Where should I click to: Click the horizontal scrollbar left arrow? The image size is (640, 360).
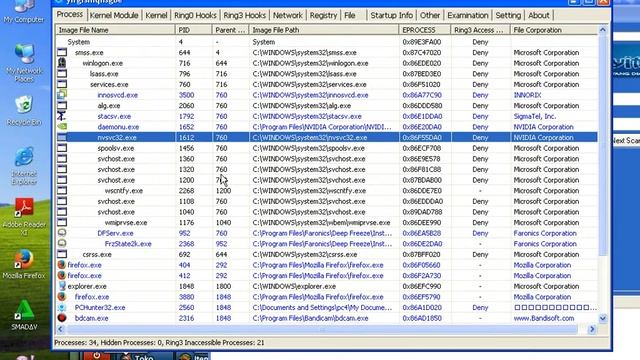61,329
